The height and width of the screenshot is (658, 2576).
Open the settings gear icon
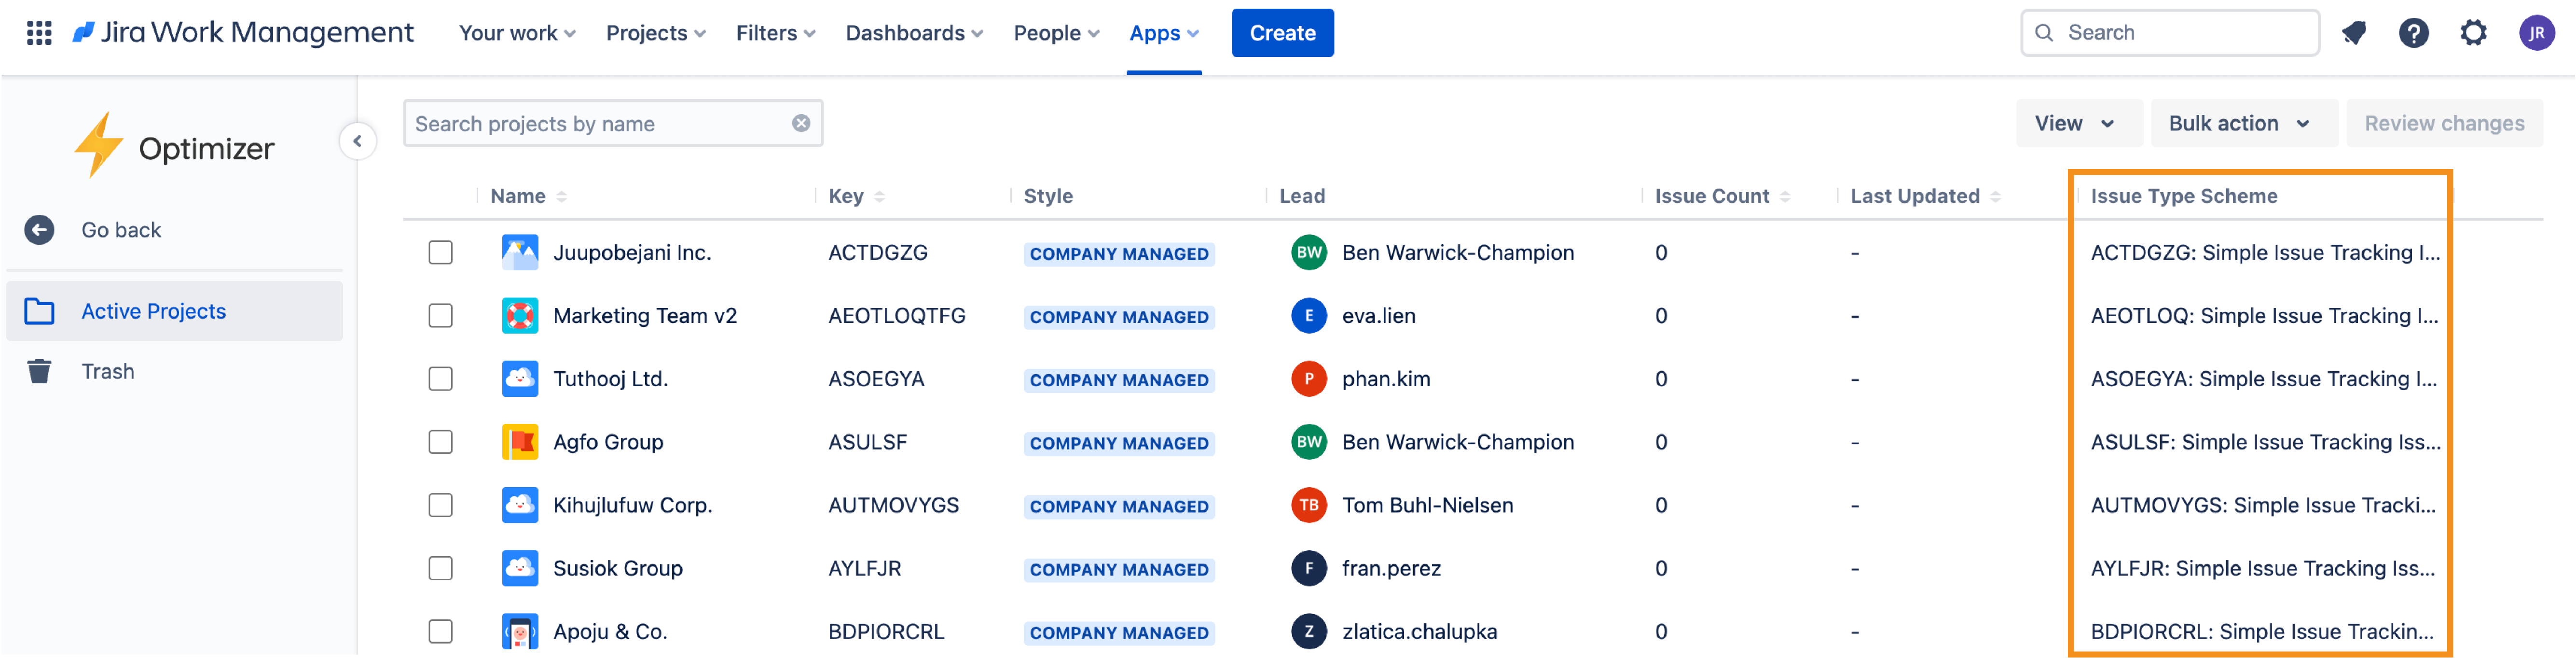pos(2473,33)
